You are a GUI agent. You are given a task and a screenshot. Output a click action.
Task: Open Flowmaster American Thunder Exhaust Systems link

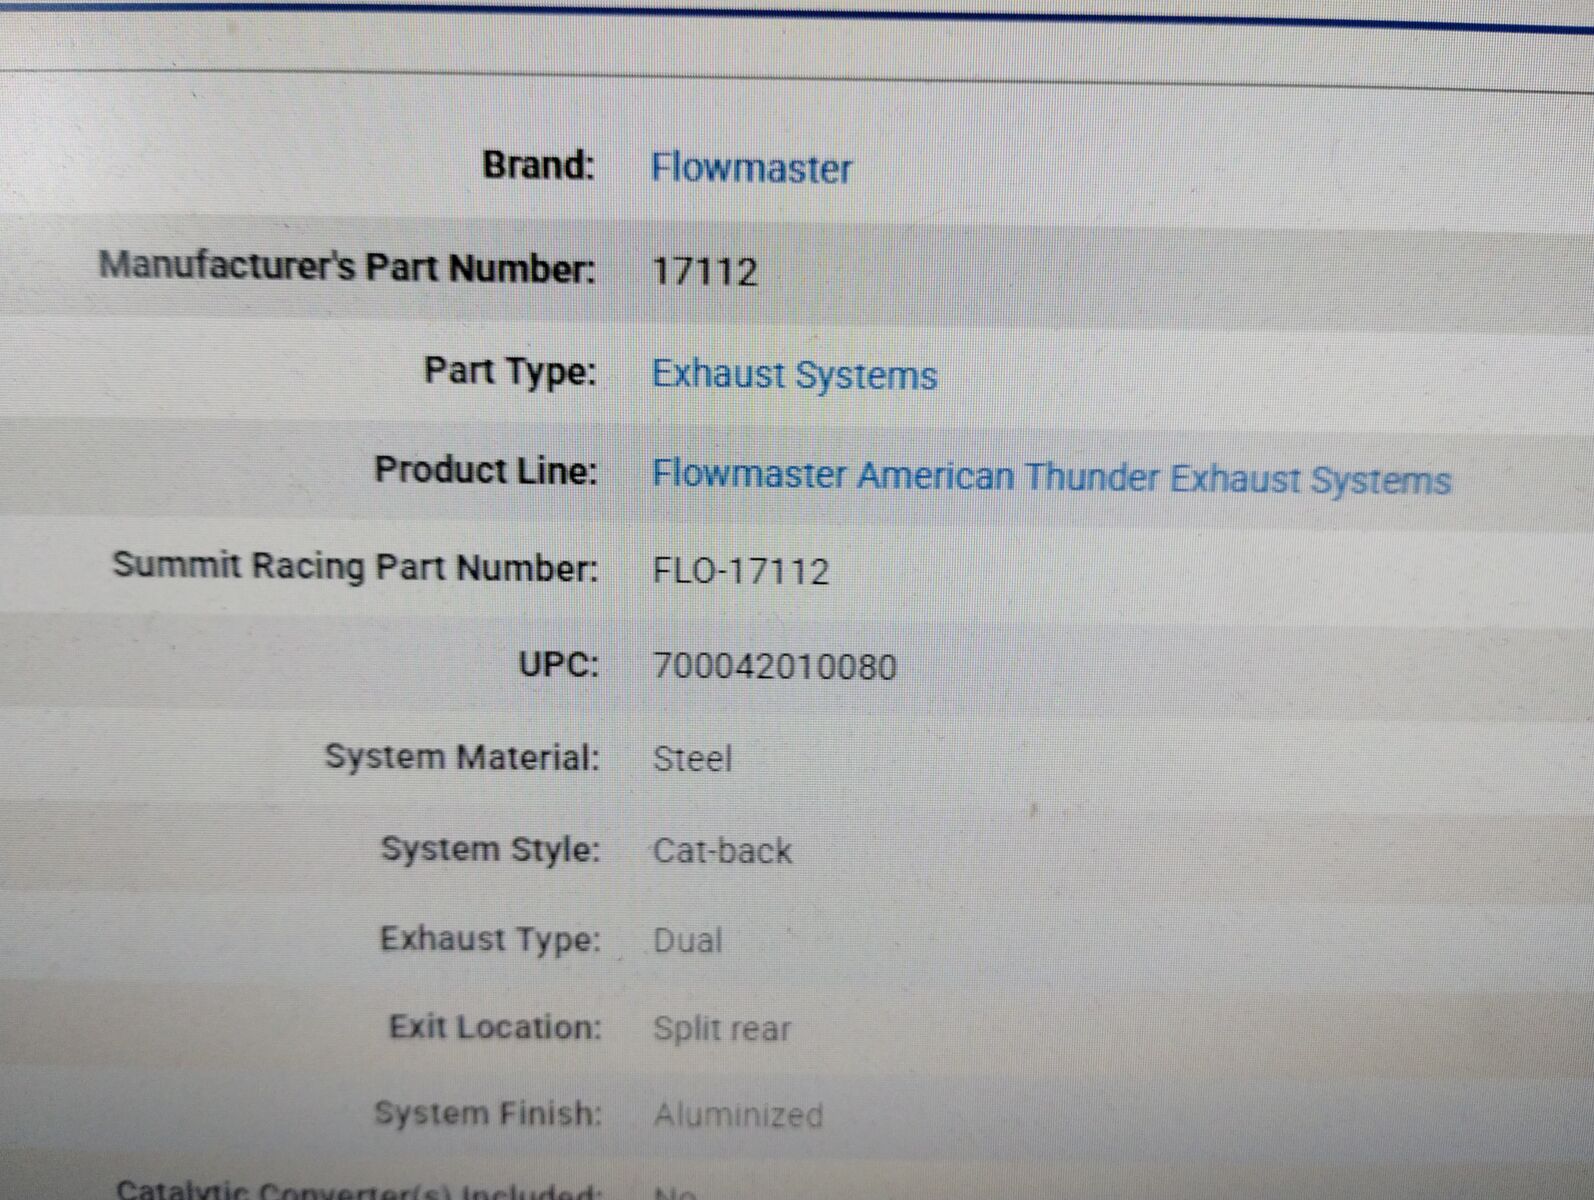[x=1050, y=477]
